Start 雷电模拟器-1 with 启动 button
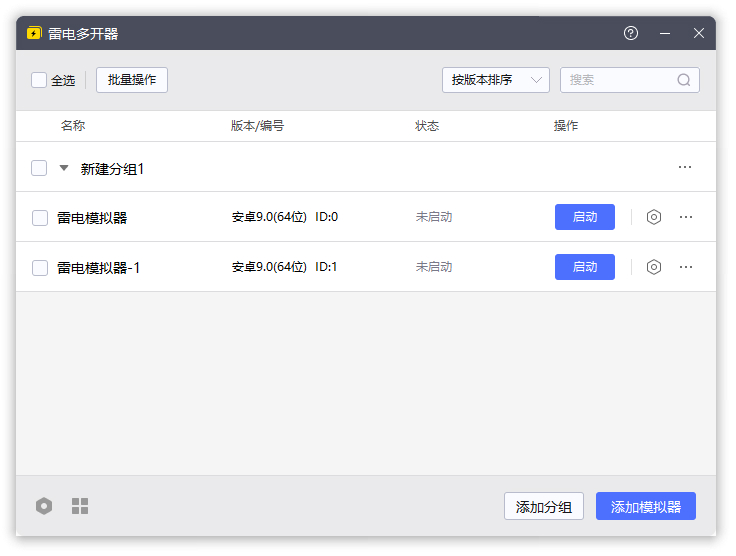This screenshot has width=736, height=556. (x=585, y=267)
